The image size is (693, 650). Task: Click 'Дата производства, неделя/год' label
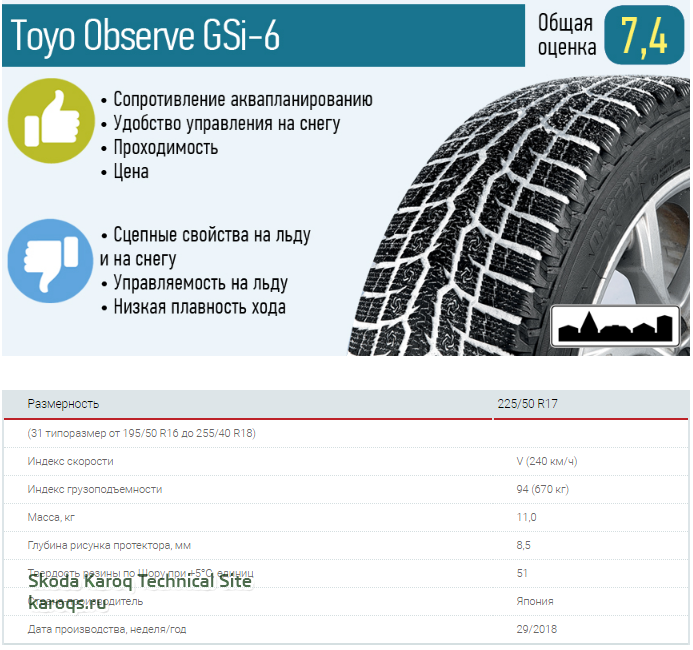pos(107,629)
